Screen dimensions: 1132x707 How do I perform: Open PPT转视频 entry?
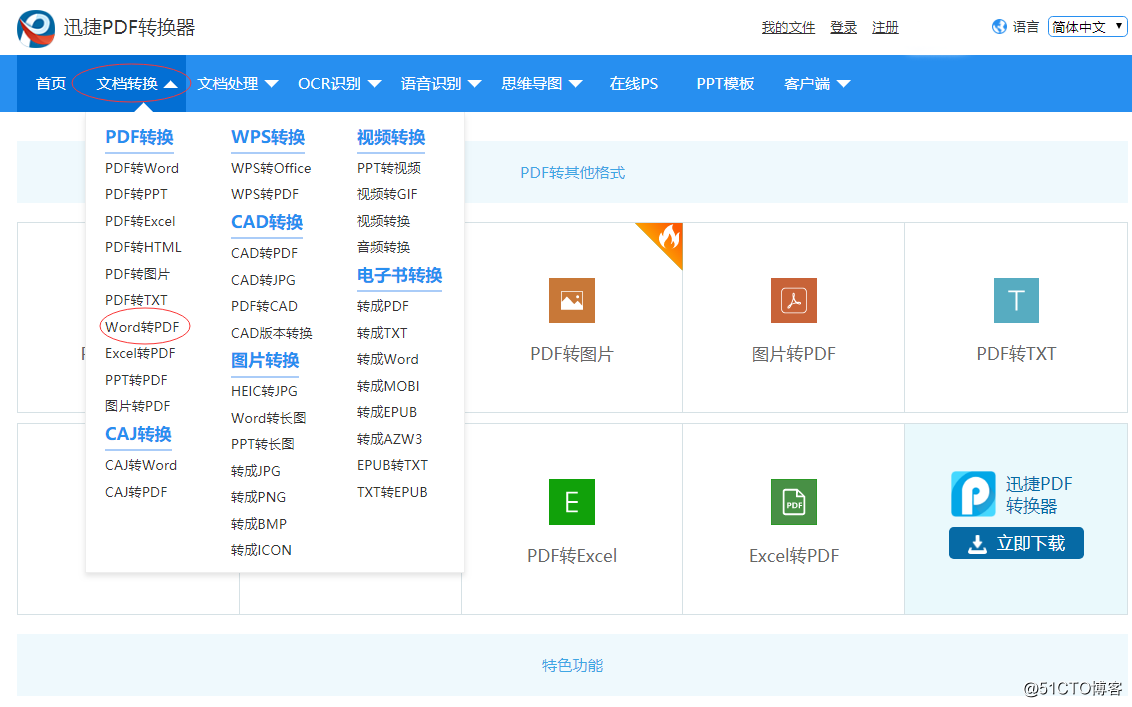tap(388, 168)
